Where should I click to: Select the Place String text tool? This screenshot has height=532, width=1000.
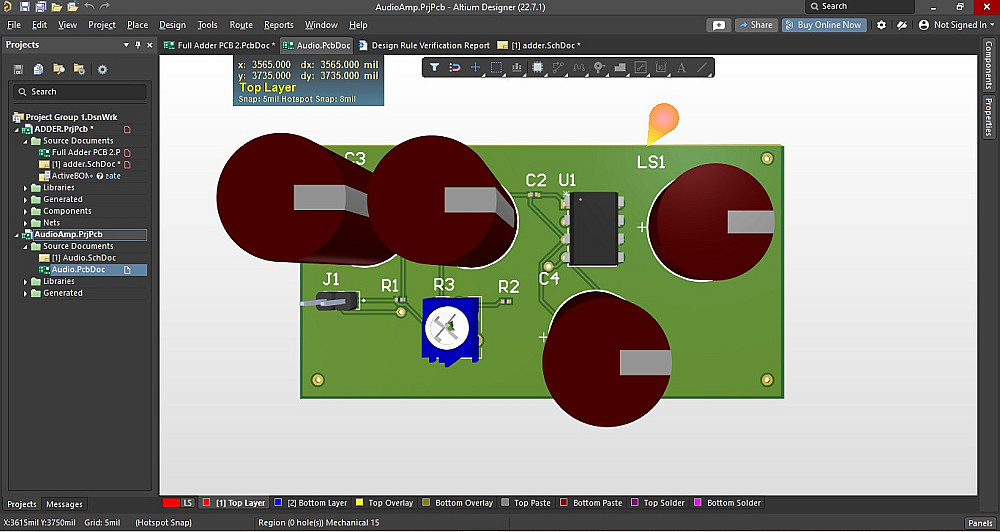(x=681, y=67)
